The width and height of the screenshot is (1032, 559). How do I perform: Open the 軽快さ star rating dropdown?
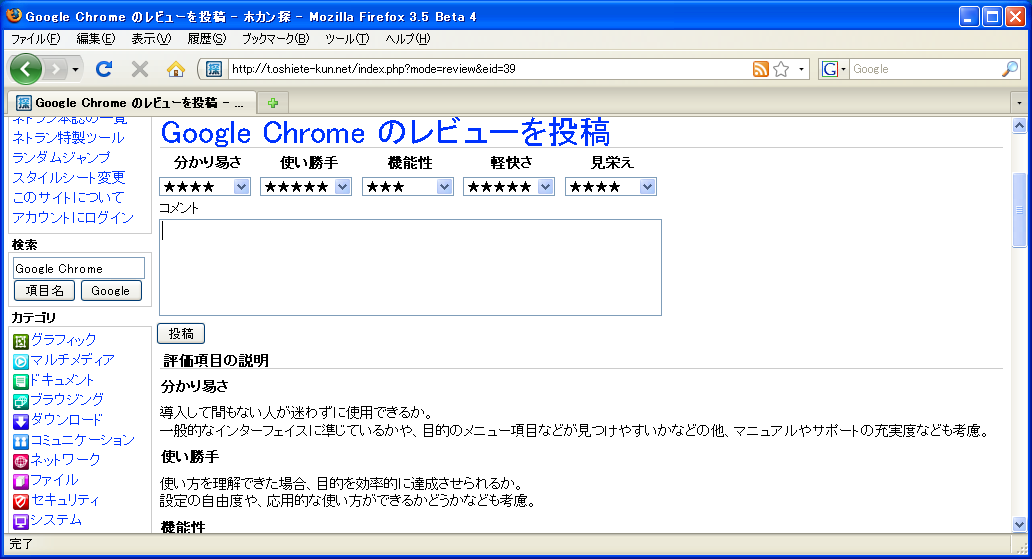(x=509, y=187)
